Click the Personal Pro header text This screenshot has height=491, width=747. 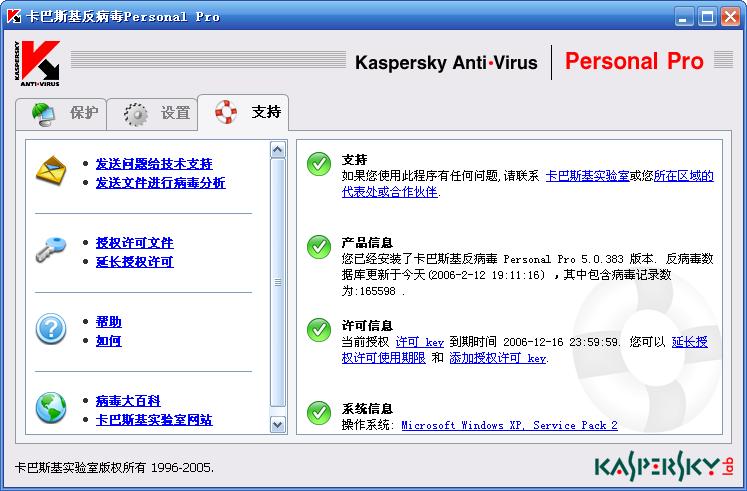[x=634, y=61]
